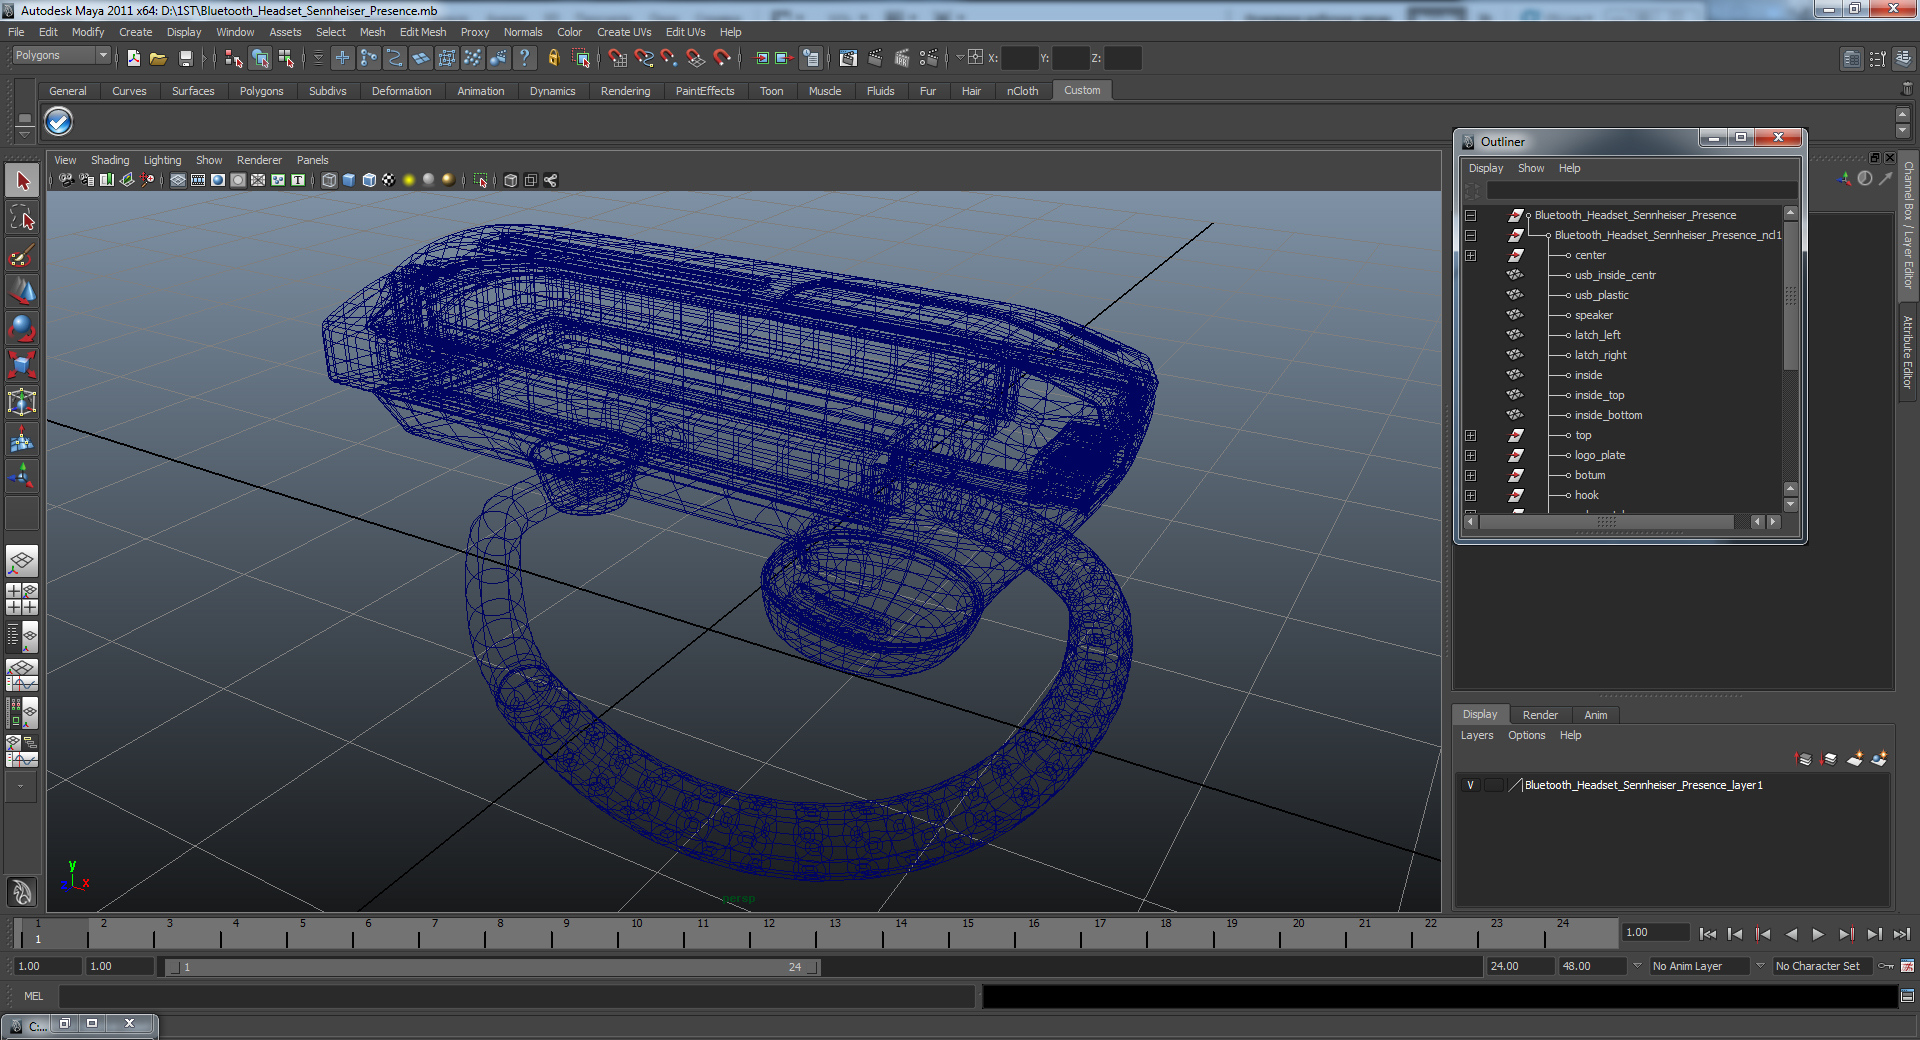Open layer editor Options menu
The height and width of the screenshot is (1040, 1920).
[x=1527, y=735]
